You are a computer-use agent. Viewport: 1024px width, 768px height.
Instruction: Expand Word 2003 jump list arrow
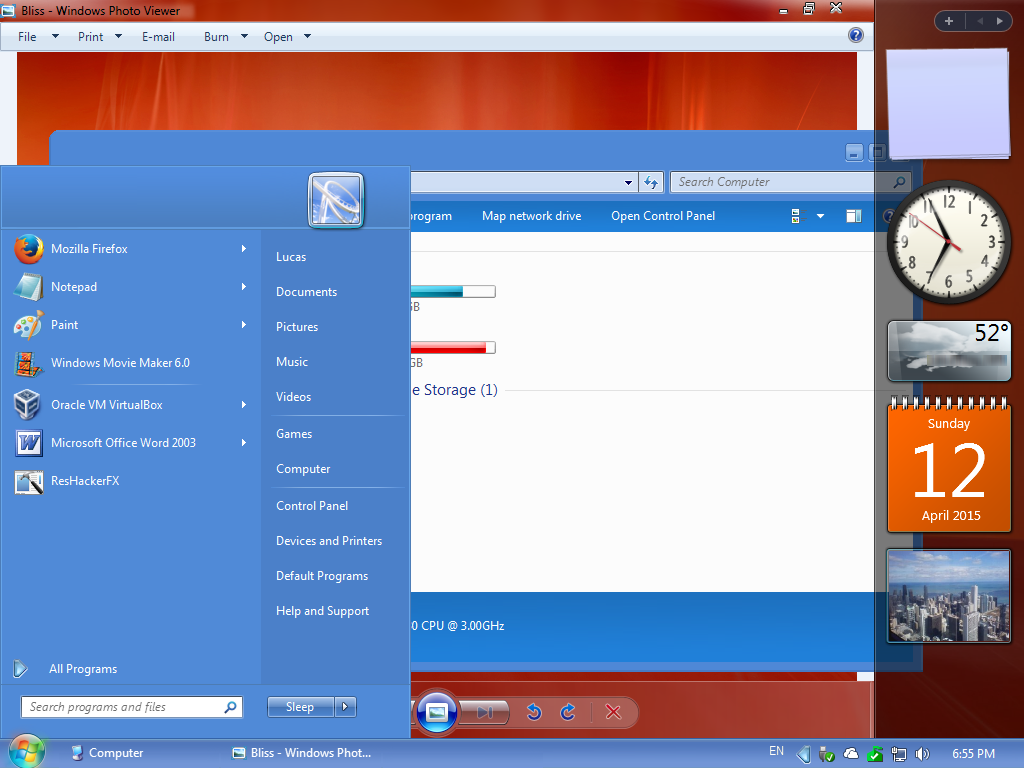pyautogui.click(x=244, y=443)
